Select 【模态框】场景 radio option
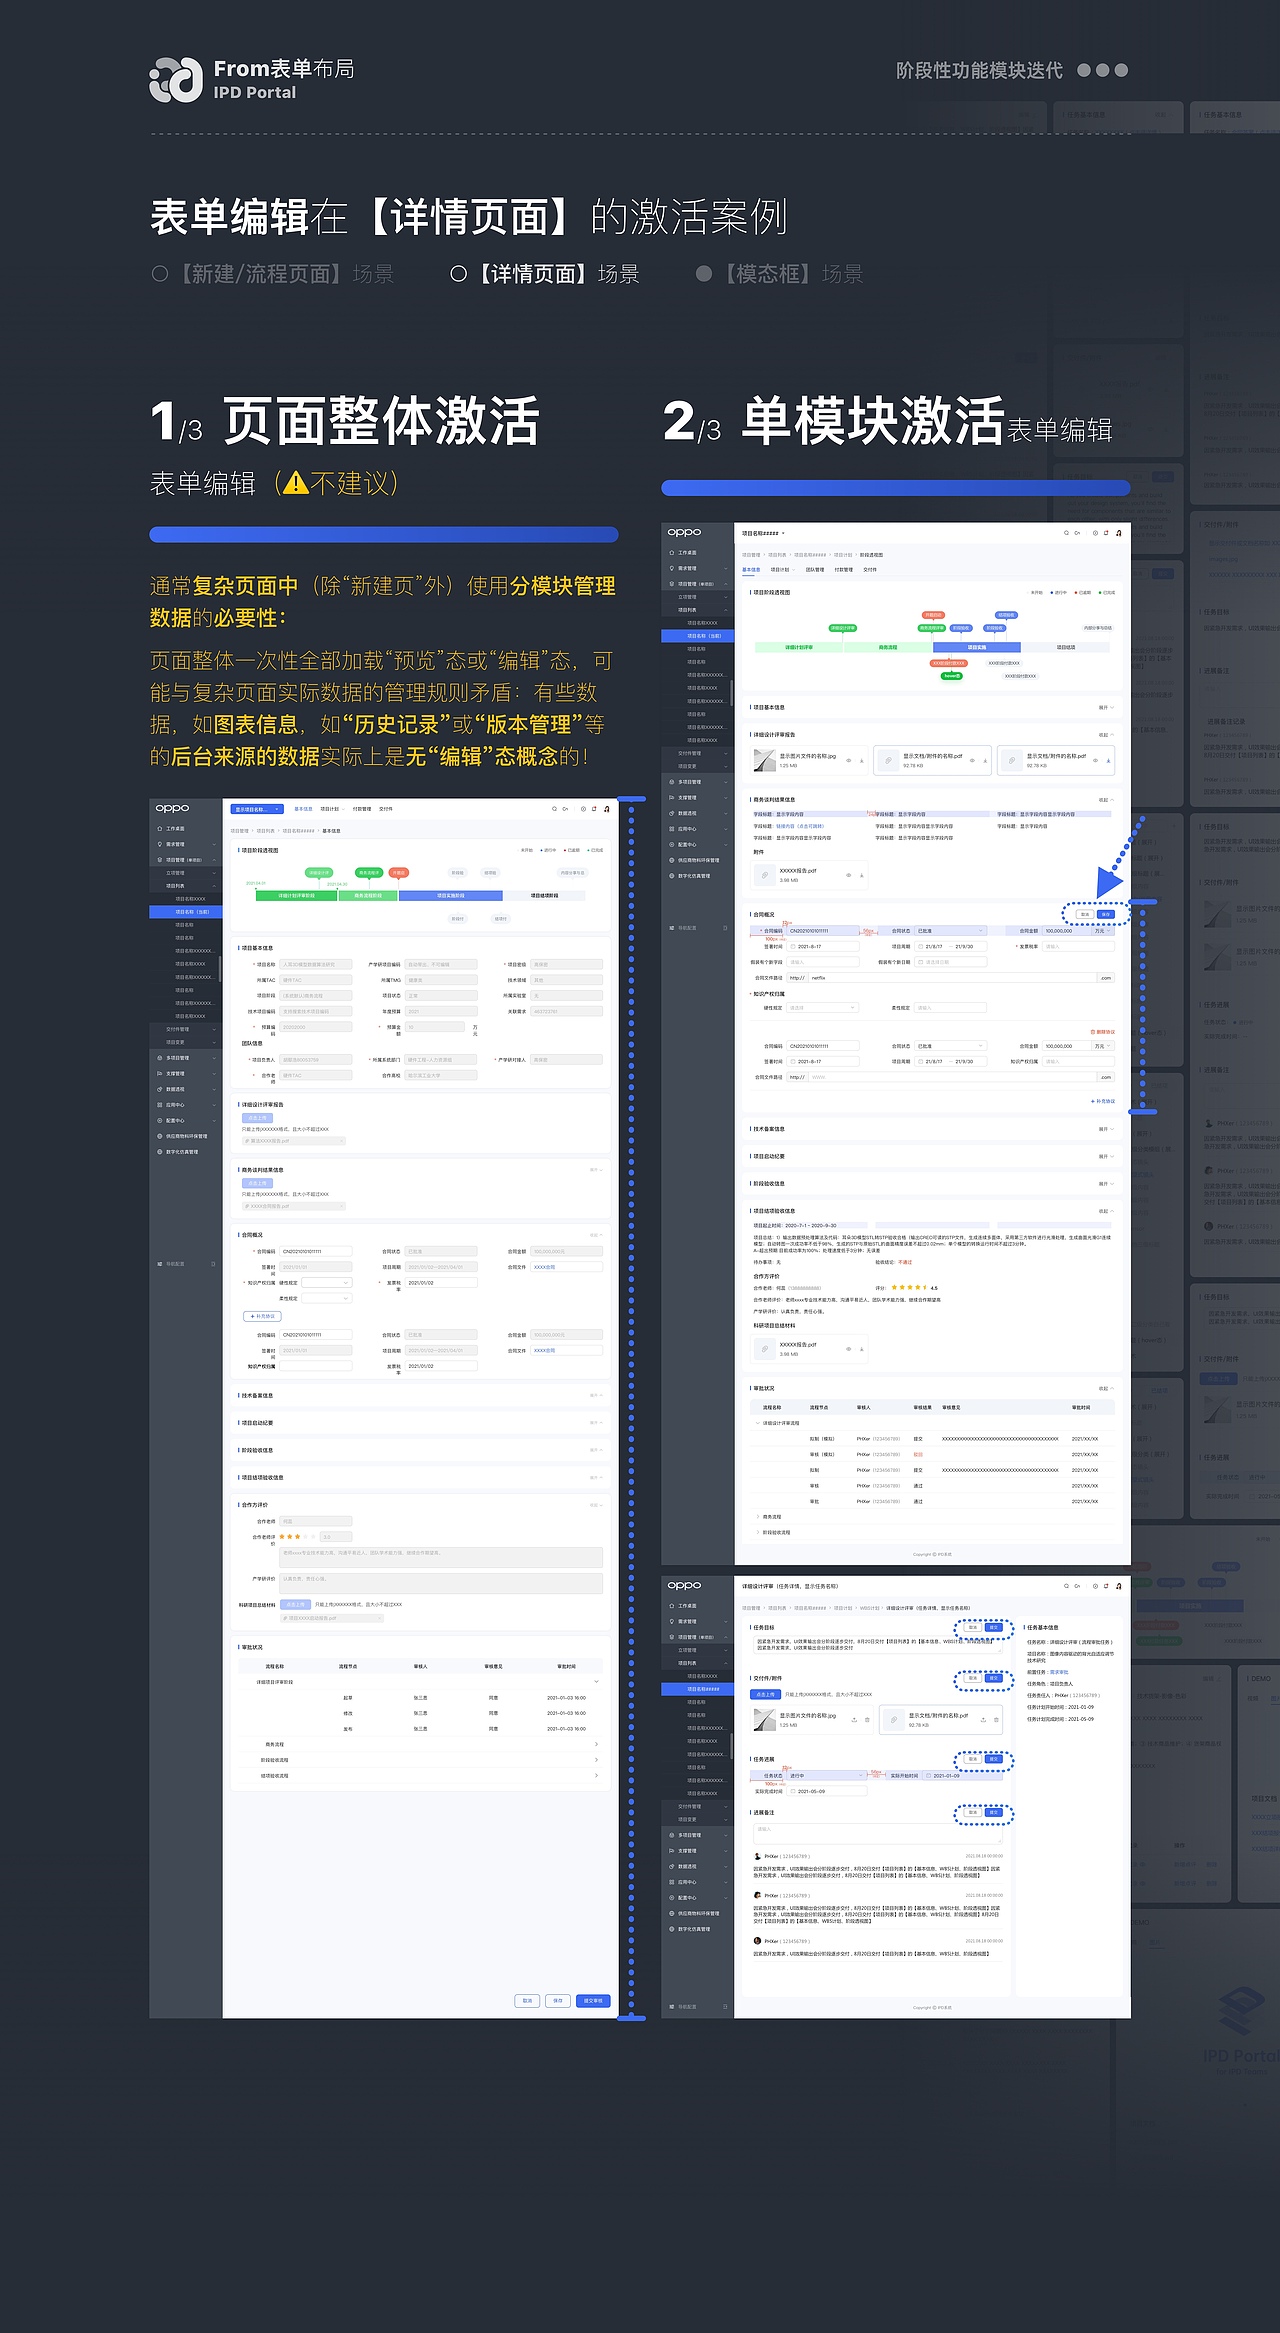The image size is (1280, 2333). 704,273
